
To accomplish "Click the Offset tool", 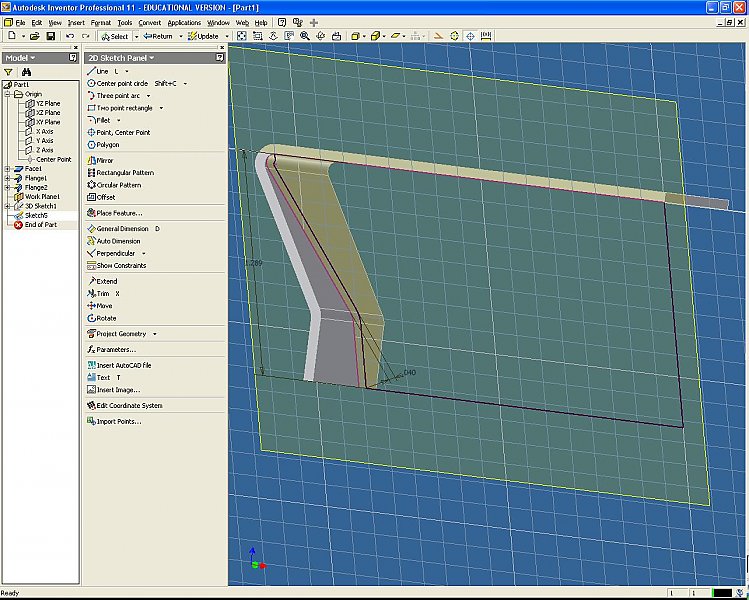I will pos(105,197).
